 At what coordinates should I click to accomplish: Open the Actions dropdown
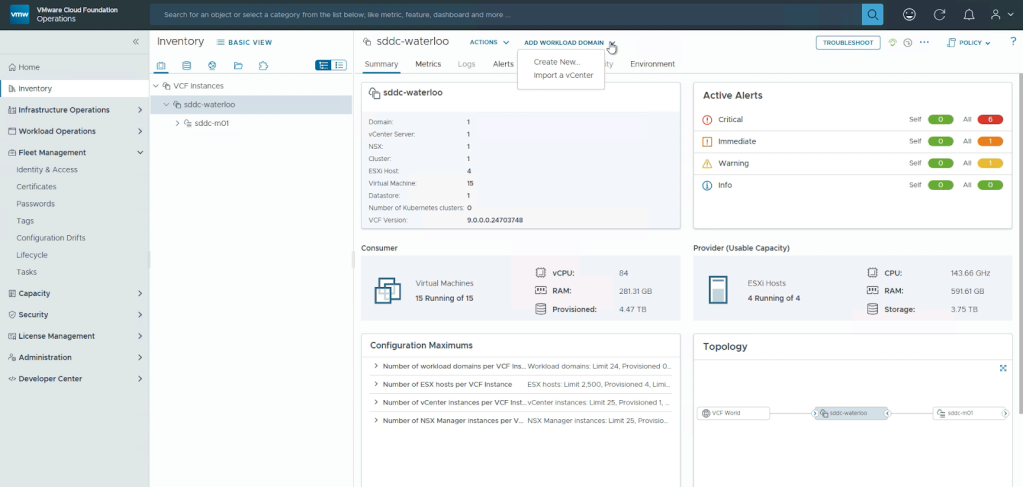pos(489,43)
